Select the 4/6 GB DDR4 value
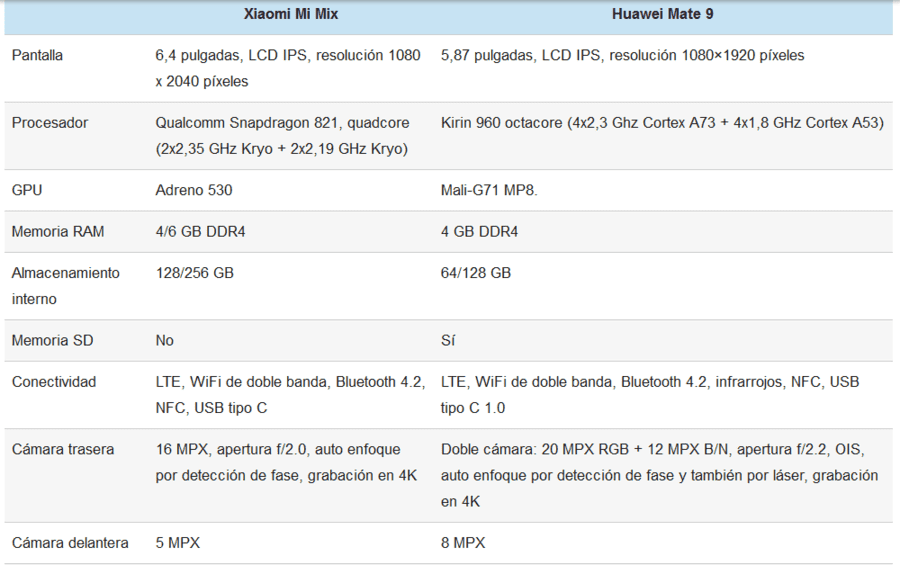 (200, 231)
